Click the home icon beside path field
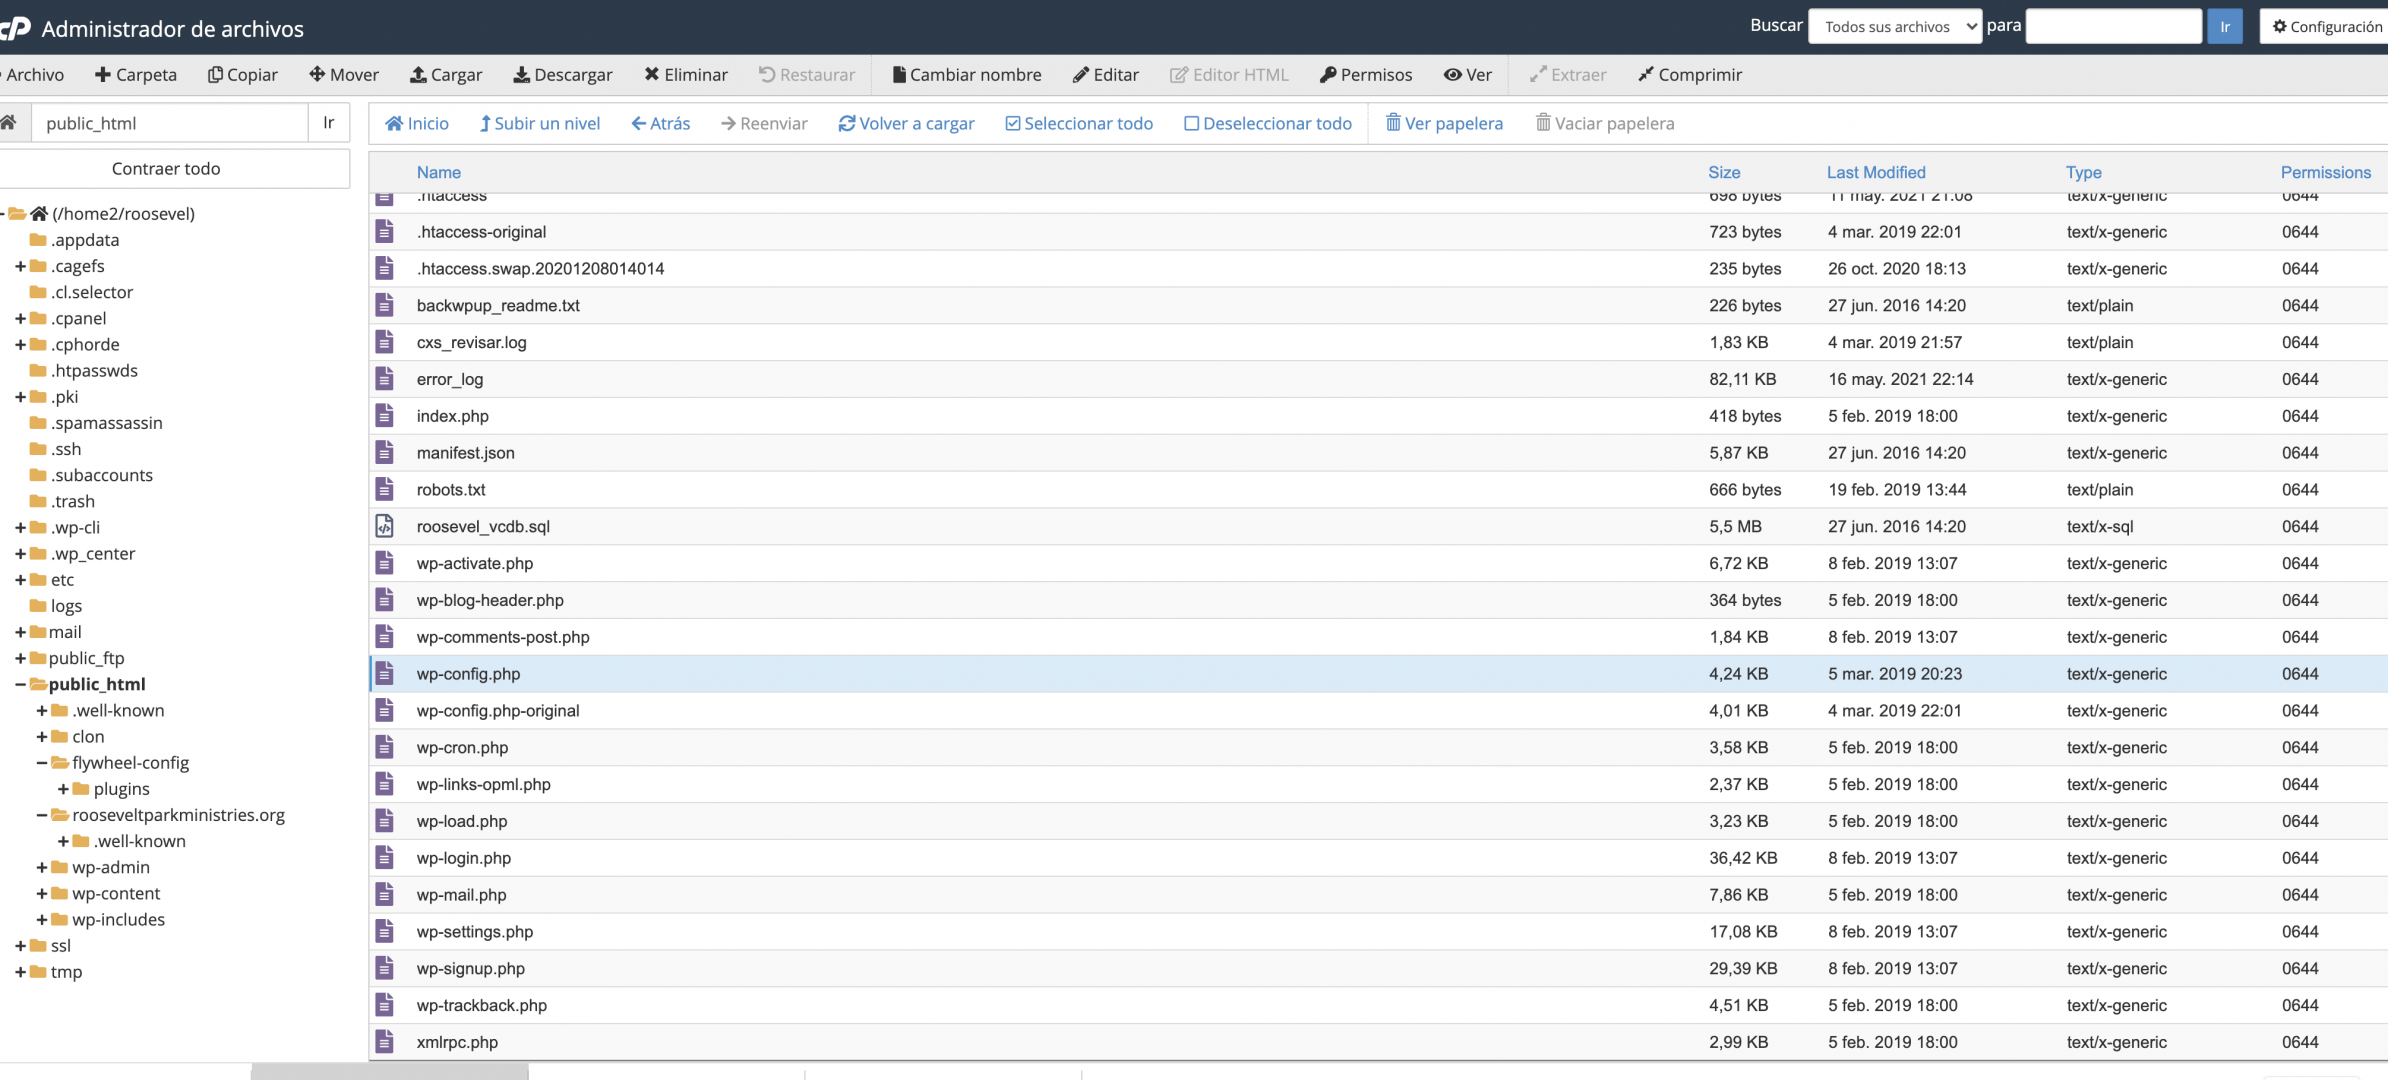 click(9, 123)
